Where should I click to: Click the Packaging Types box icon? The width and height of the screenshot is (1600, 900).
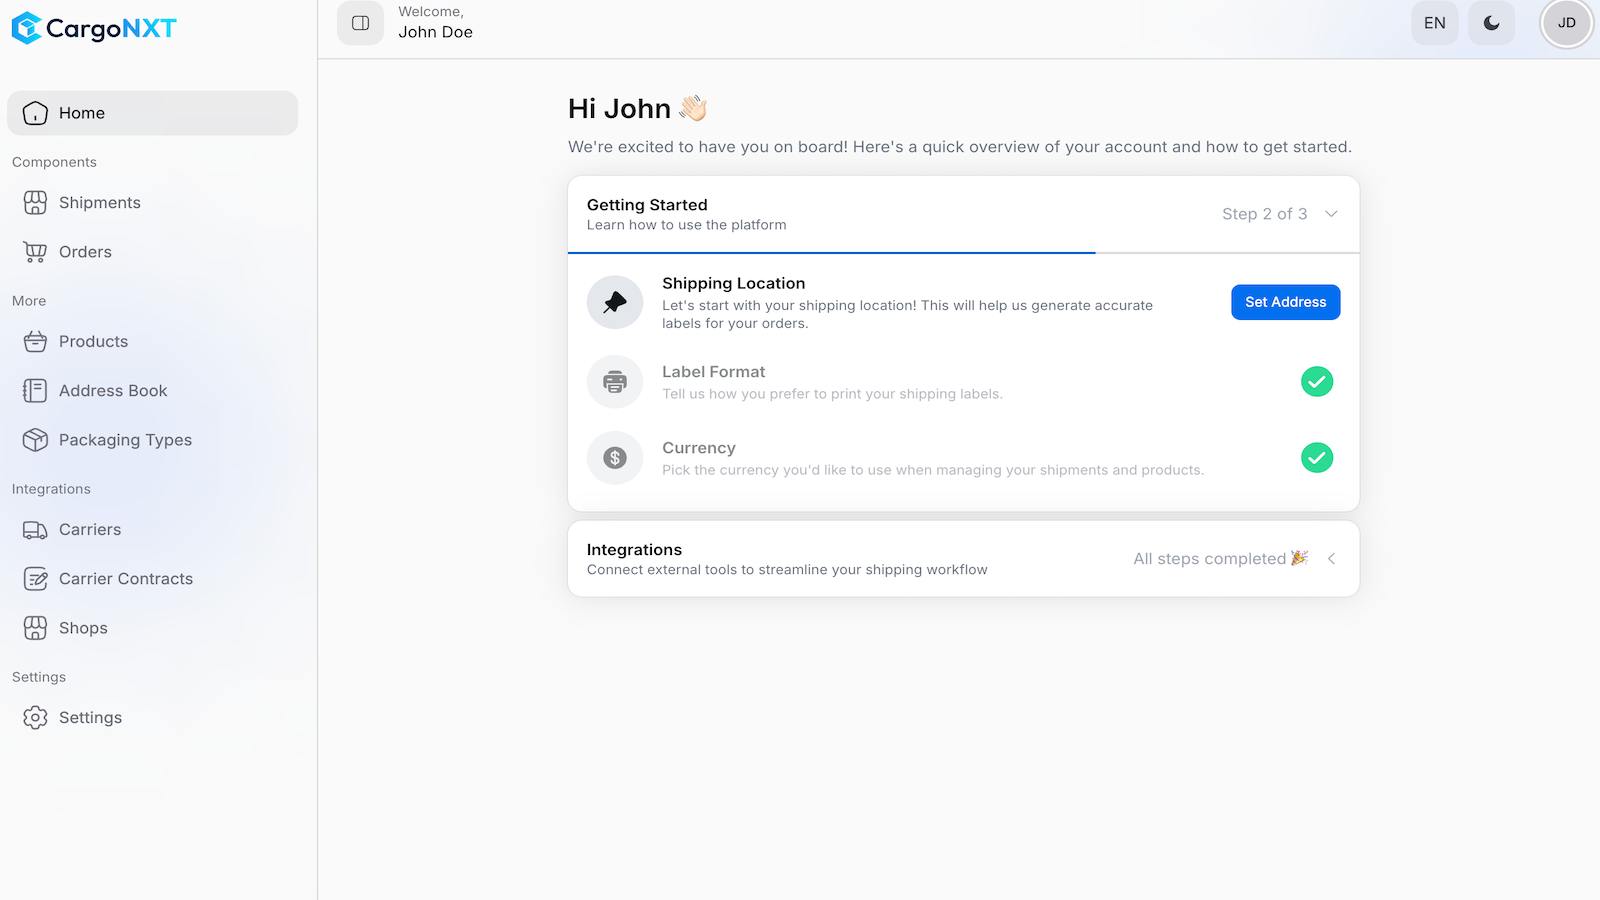pos(35,440)
